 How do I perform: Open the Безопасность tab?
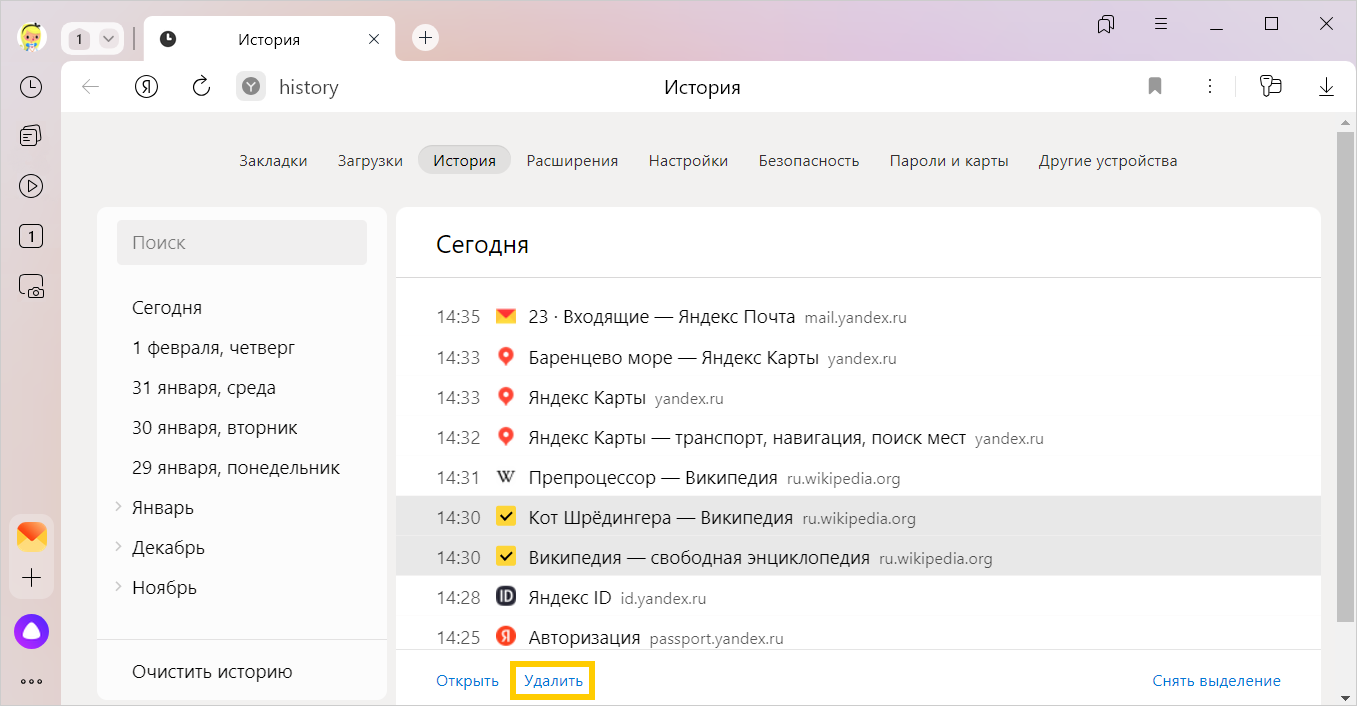click(809, 160)
